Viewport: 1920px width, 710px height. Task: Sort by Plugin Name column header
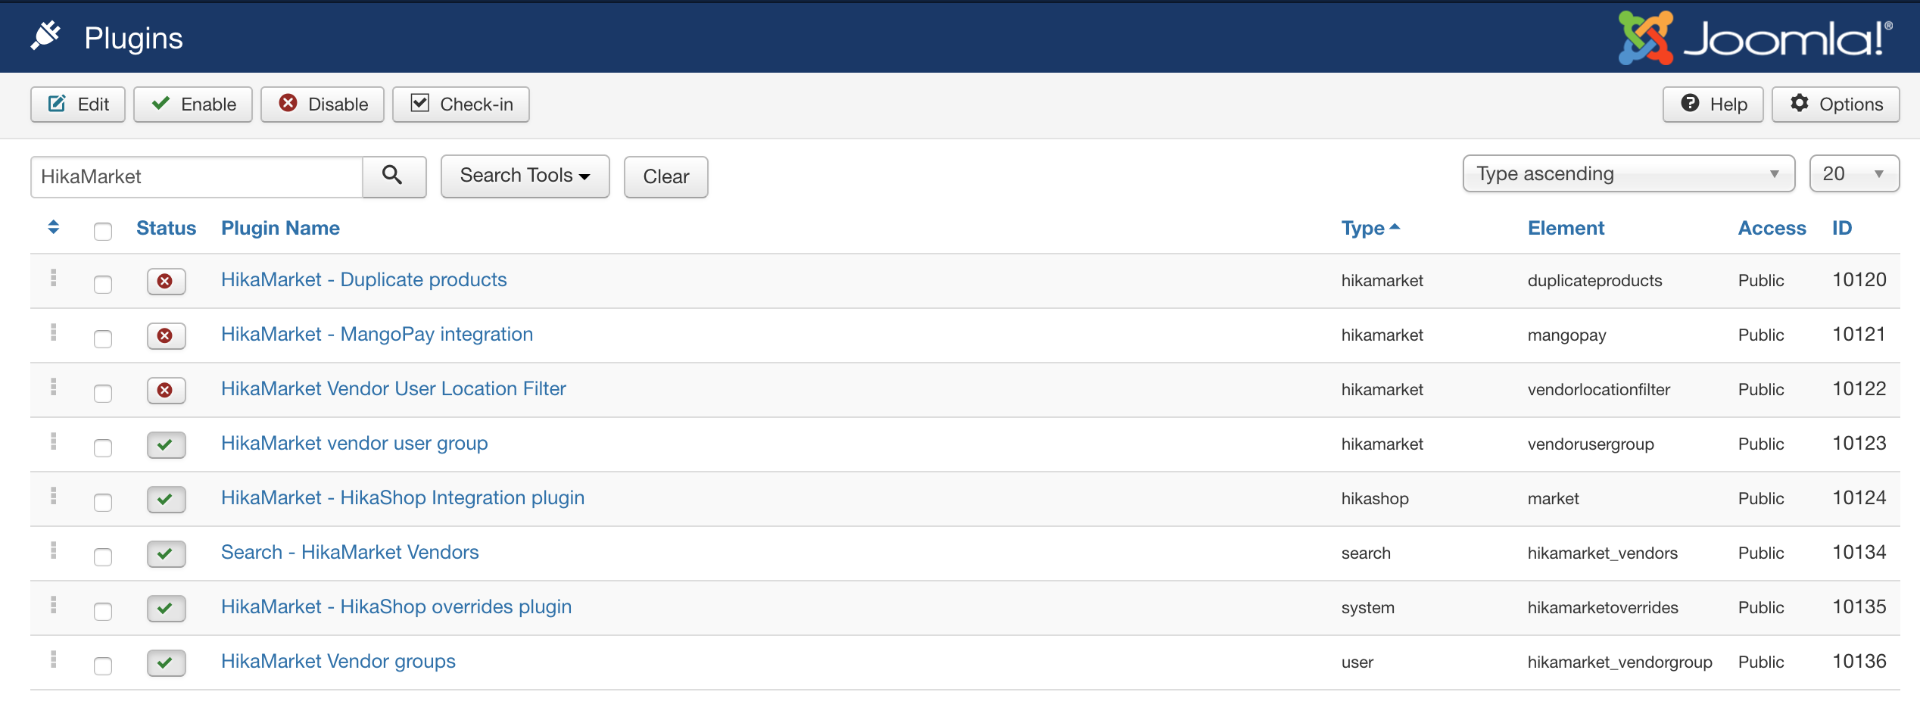[x=280, y=228]
